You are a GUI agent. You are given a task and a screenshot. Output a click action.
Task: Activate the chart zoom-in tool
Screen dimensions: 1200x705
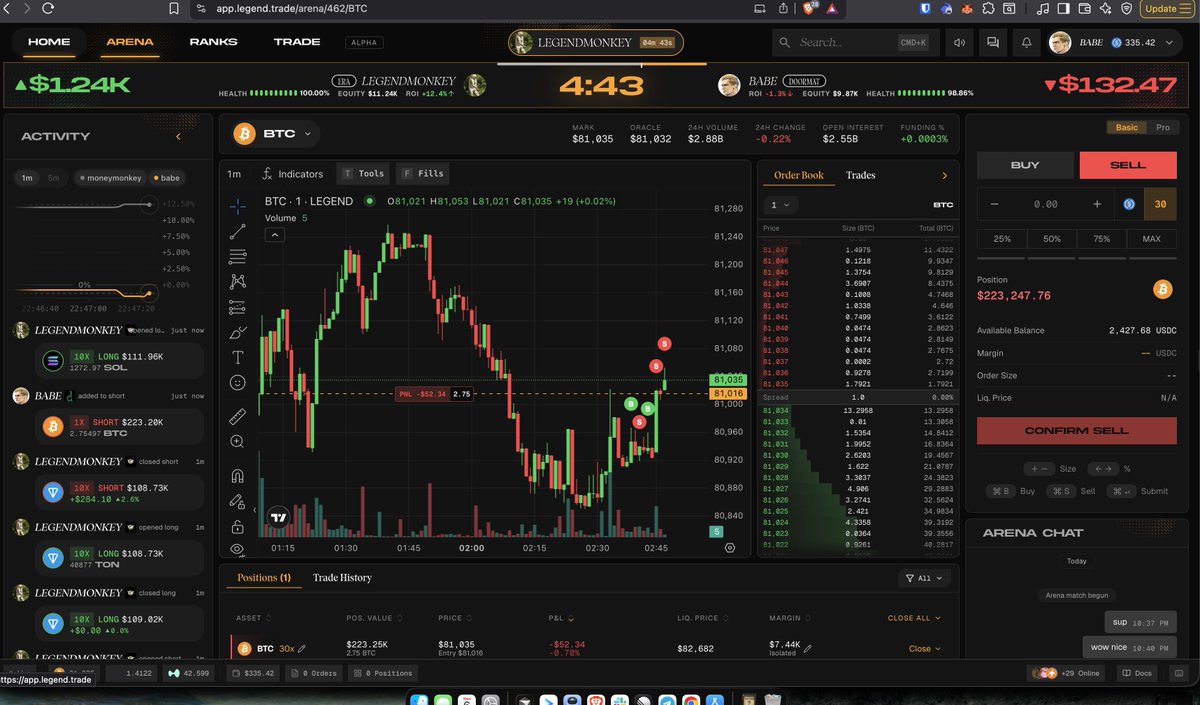click(237, 441)
